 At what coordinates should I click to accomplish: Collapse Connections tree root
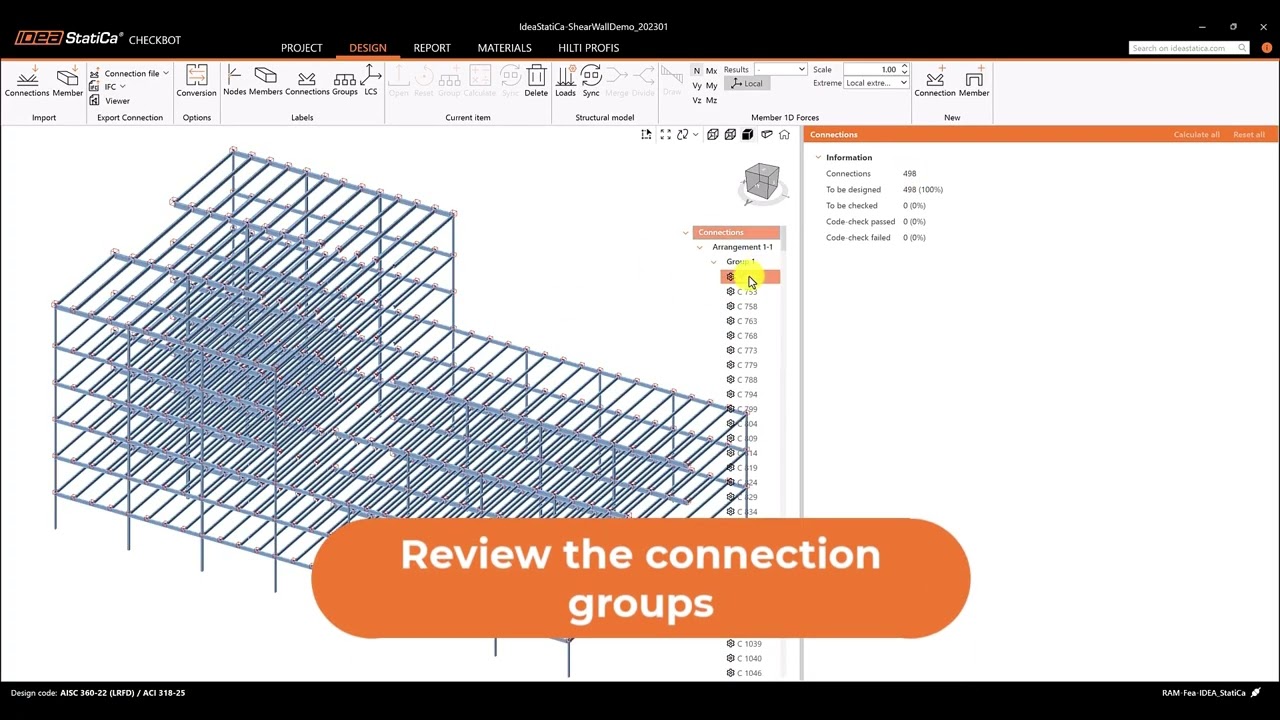[686, 232]
